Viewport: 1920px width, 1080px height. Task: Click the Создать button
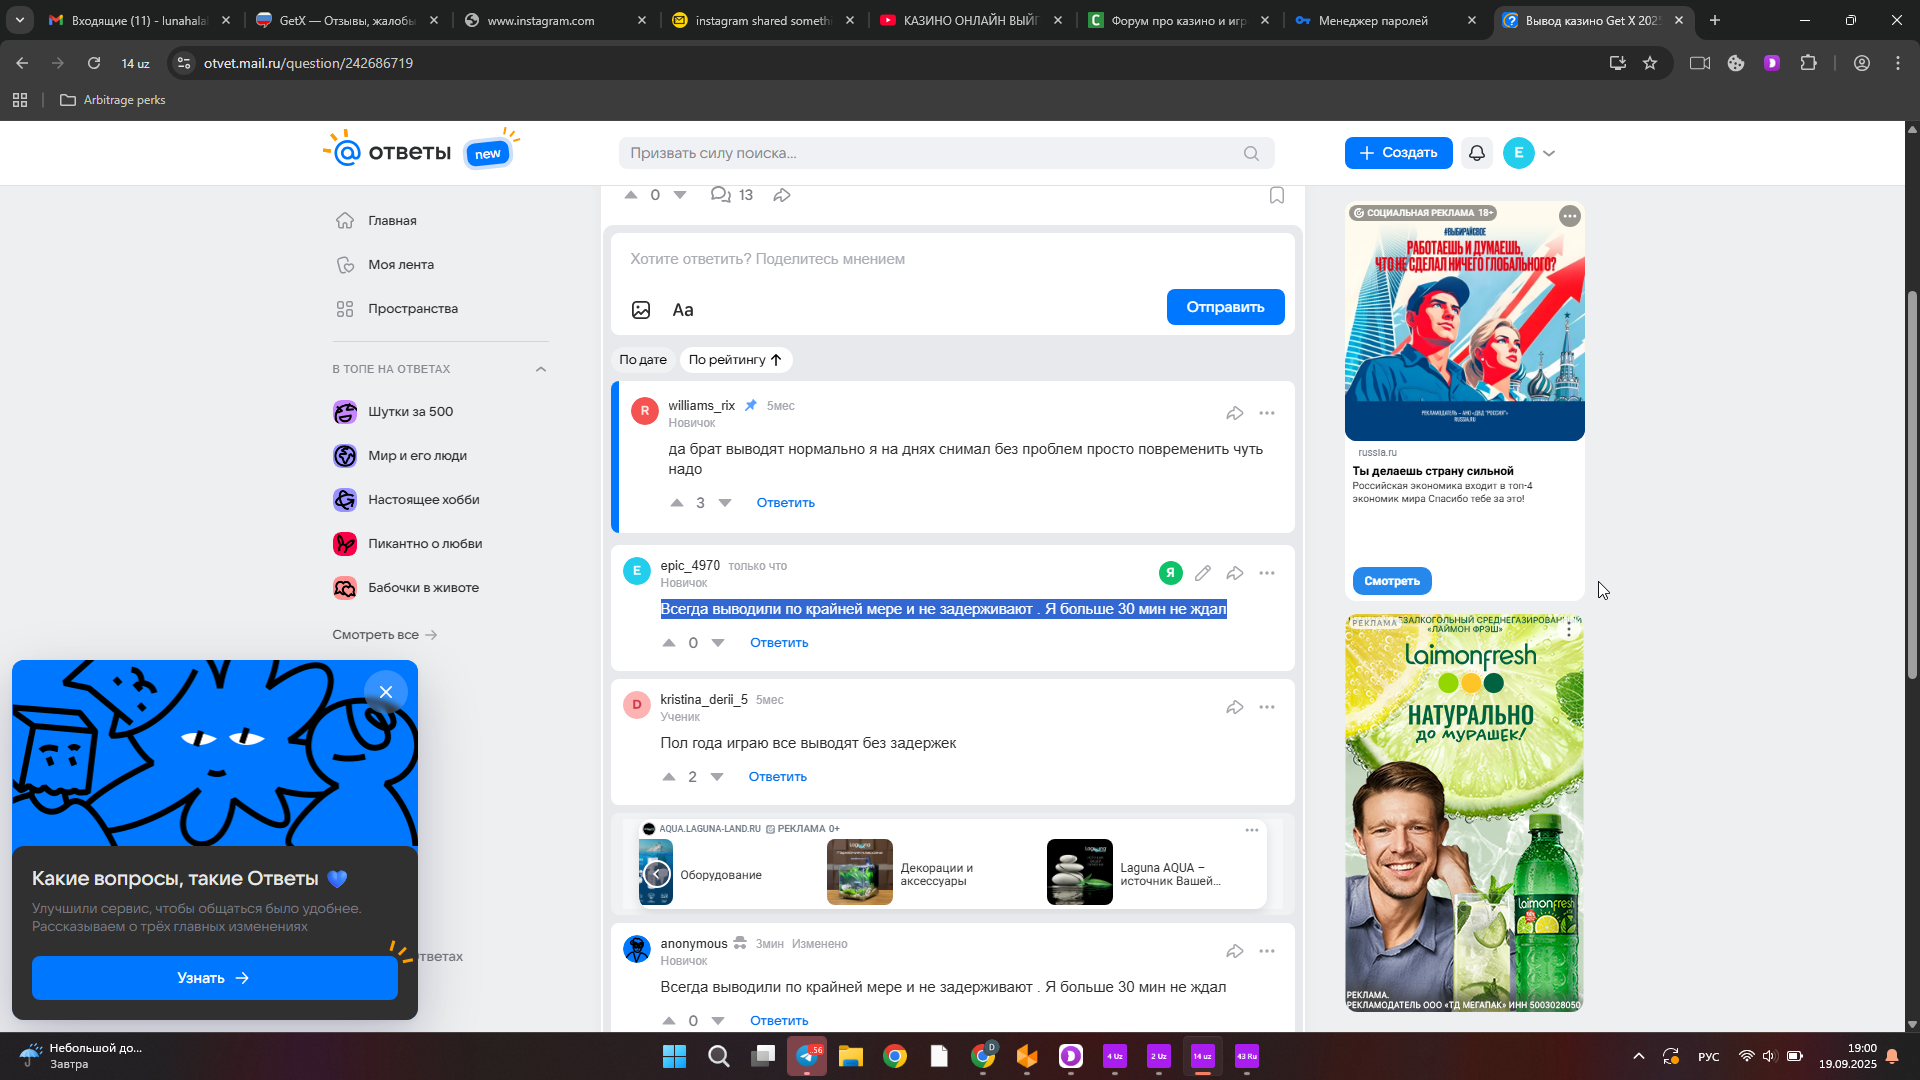(1398, 153)
